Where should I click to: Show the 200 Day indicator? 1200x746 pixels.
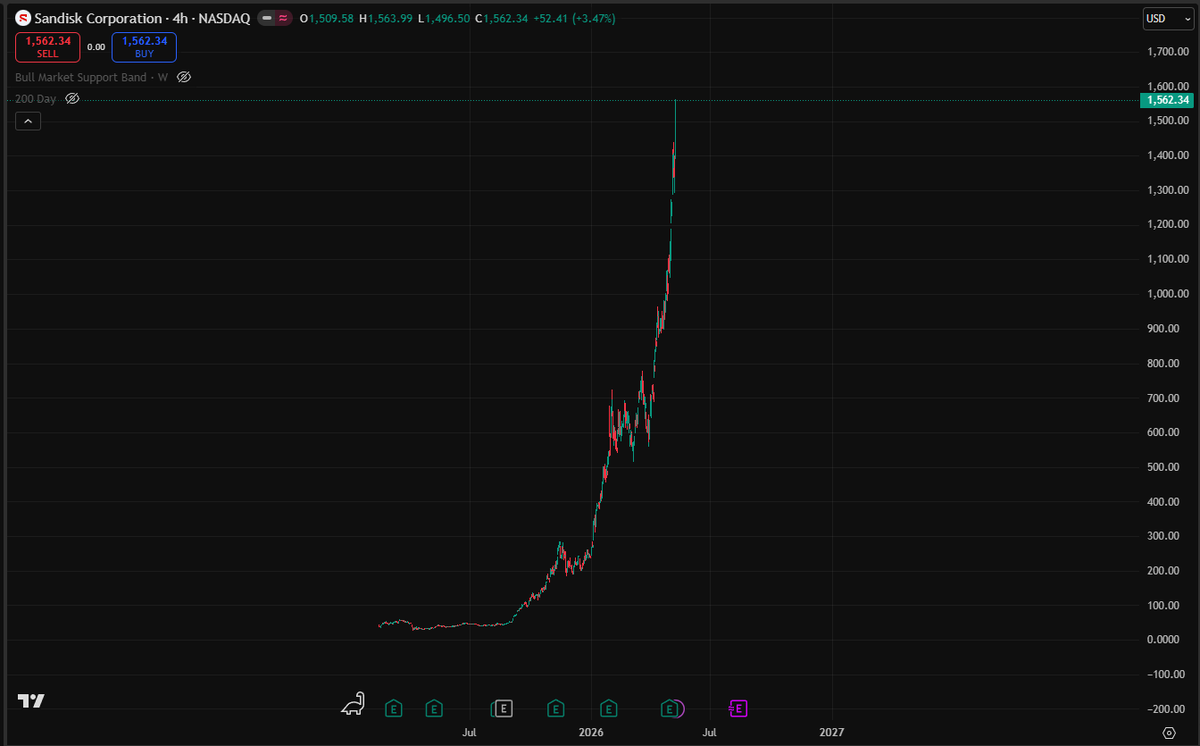(72, 99)
